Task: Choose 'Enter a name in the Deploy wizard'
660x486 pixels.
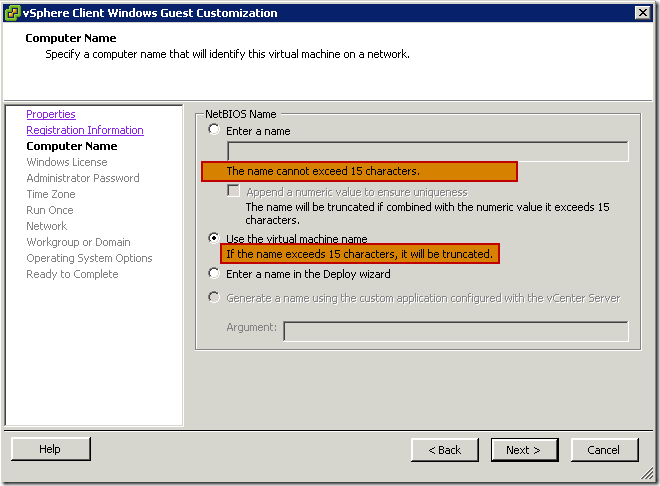Action: [x=214, y=274]
